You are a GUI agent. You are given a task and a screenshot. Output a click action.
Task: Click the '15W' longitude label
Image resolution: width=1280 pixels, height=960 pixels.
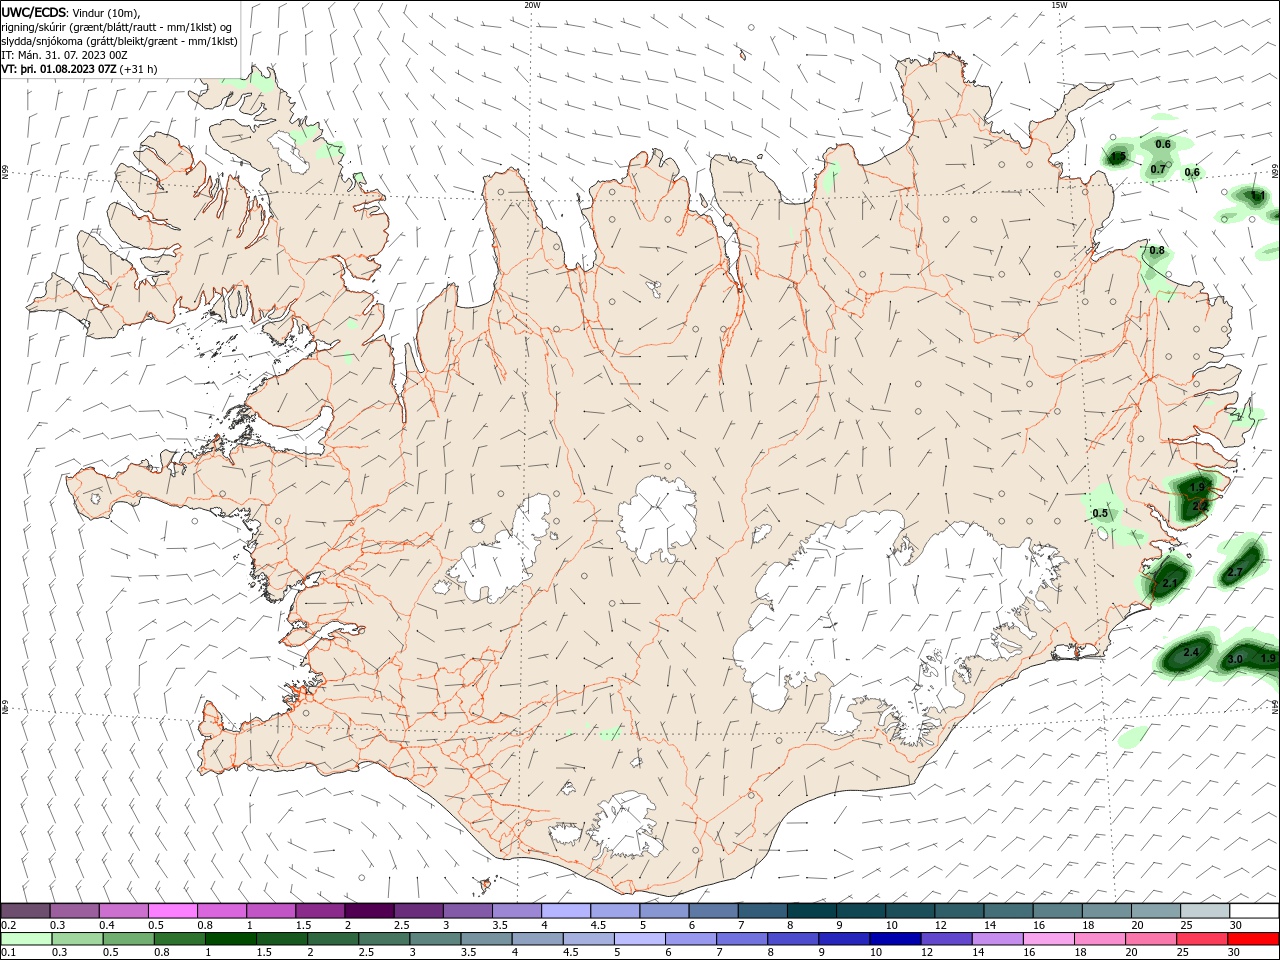tap(1059, 5)
